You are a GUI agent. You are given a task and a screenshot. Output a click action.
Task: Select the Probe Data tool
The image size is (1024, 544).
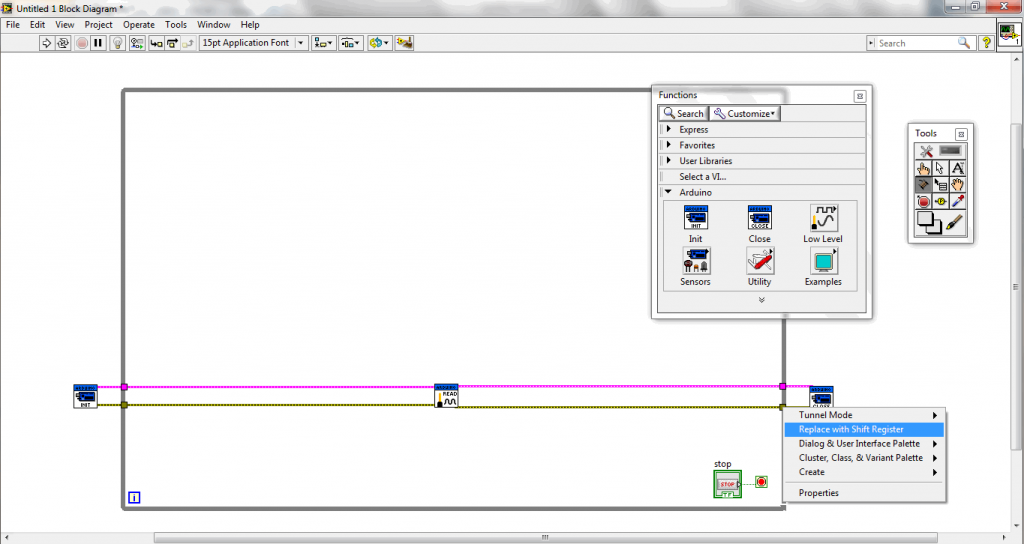(940, 201)
